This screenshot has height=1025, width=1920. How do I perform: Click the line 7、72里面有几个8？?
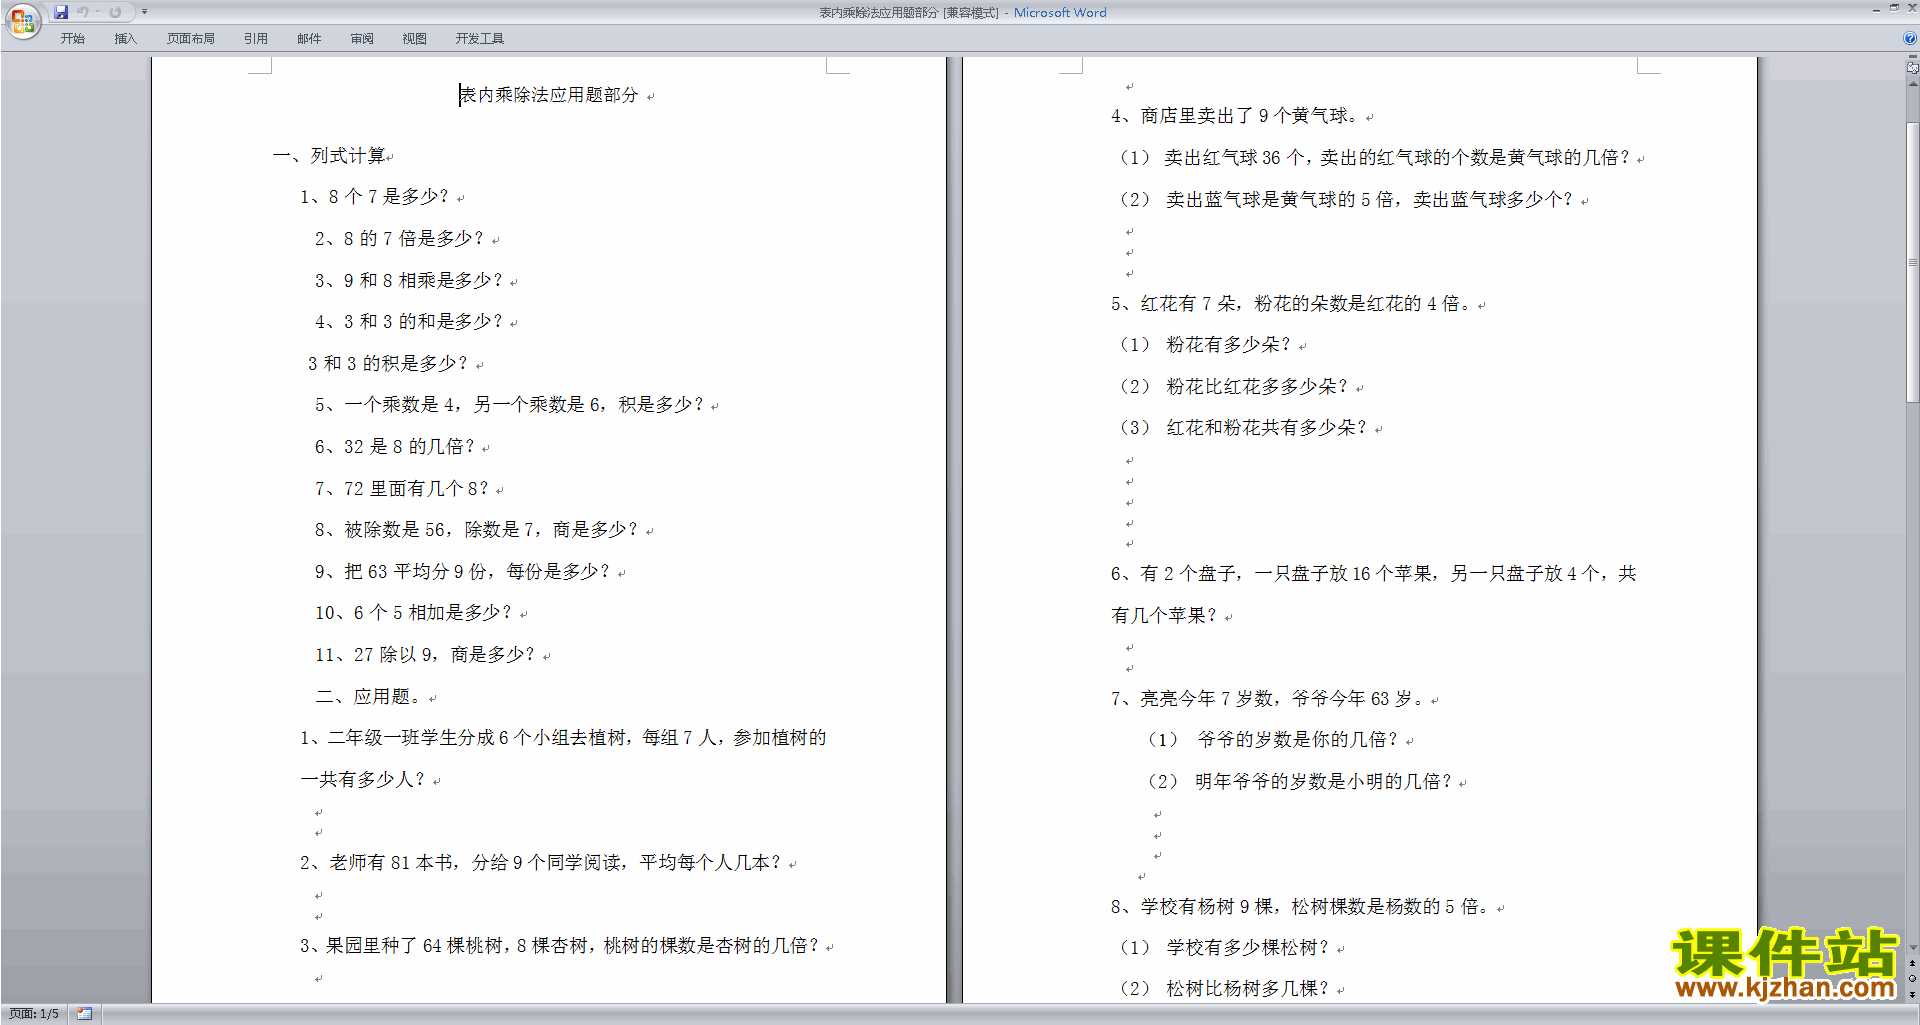[x=402, y=489]
